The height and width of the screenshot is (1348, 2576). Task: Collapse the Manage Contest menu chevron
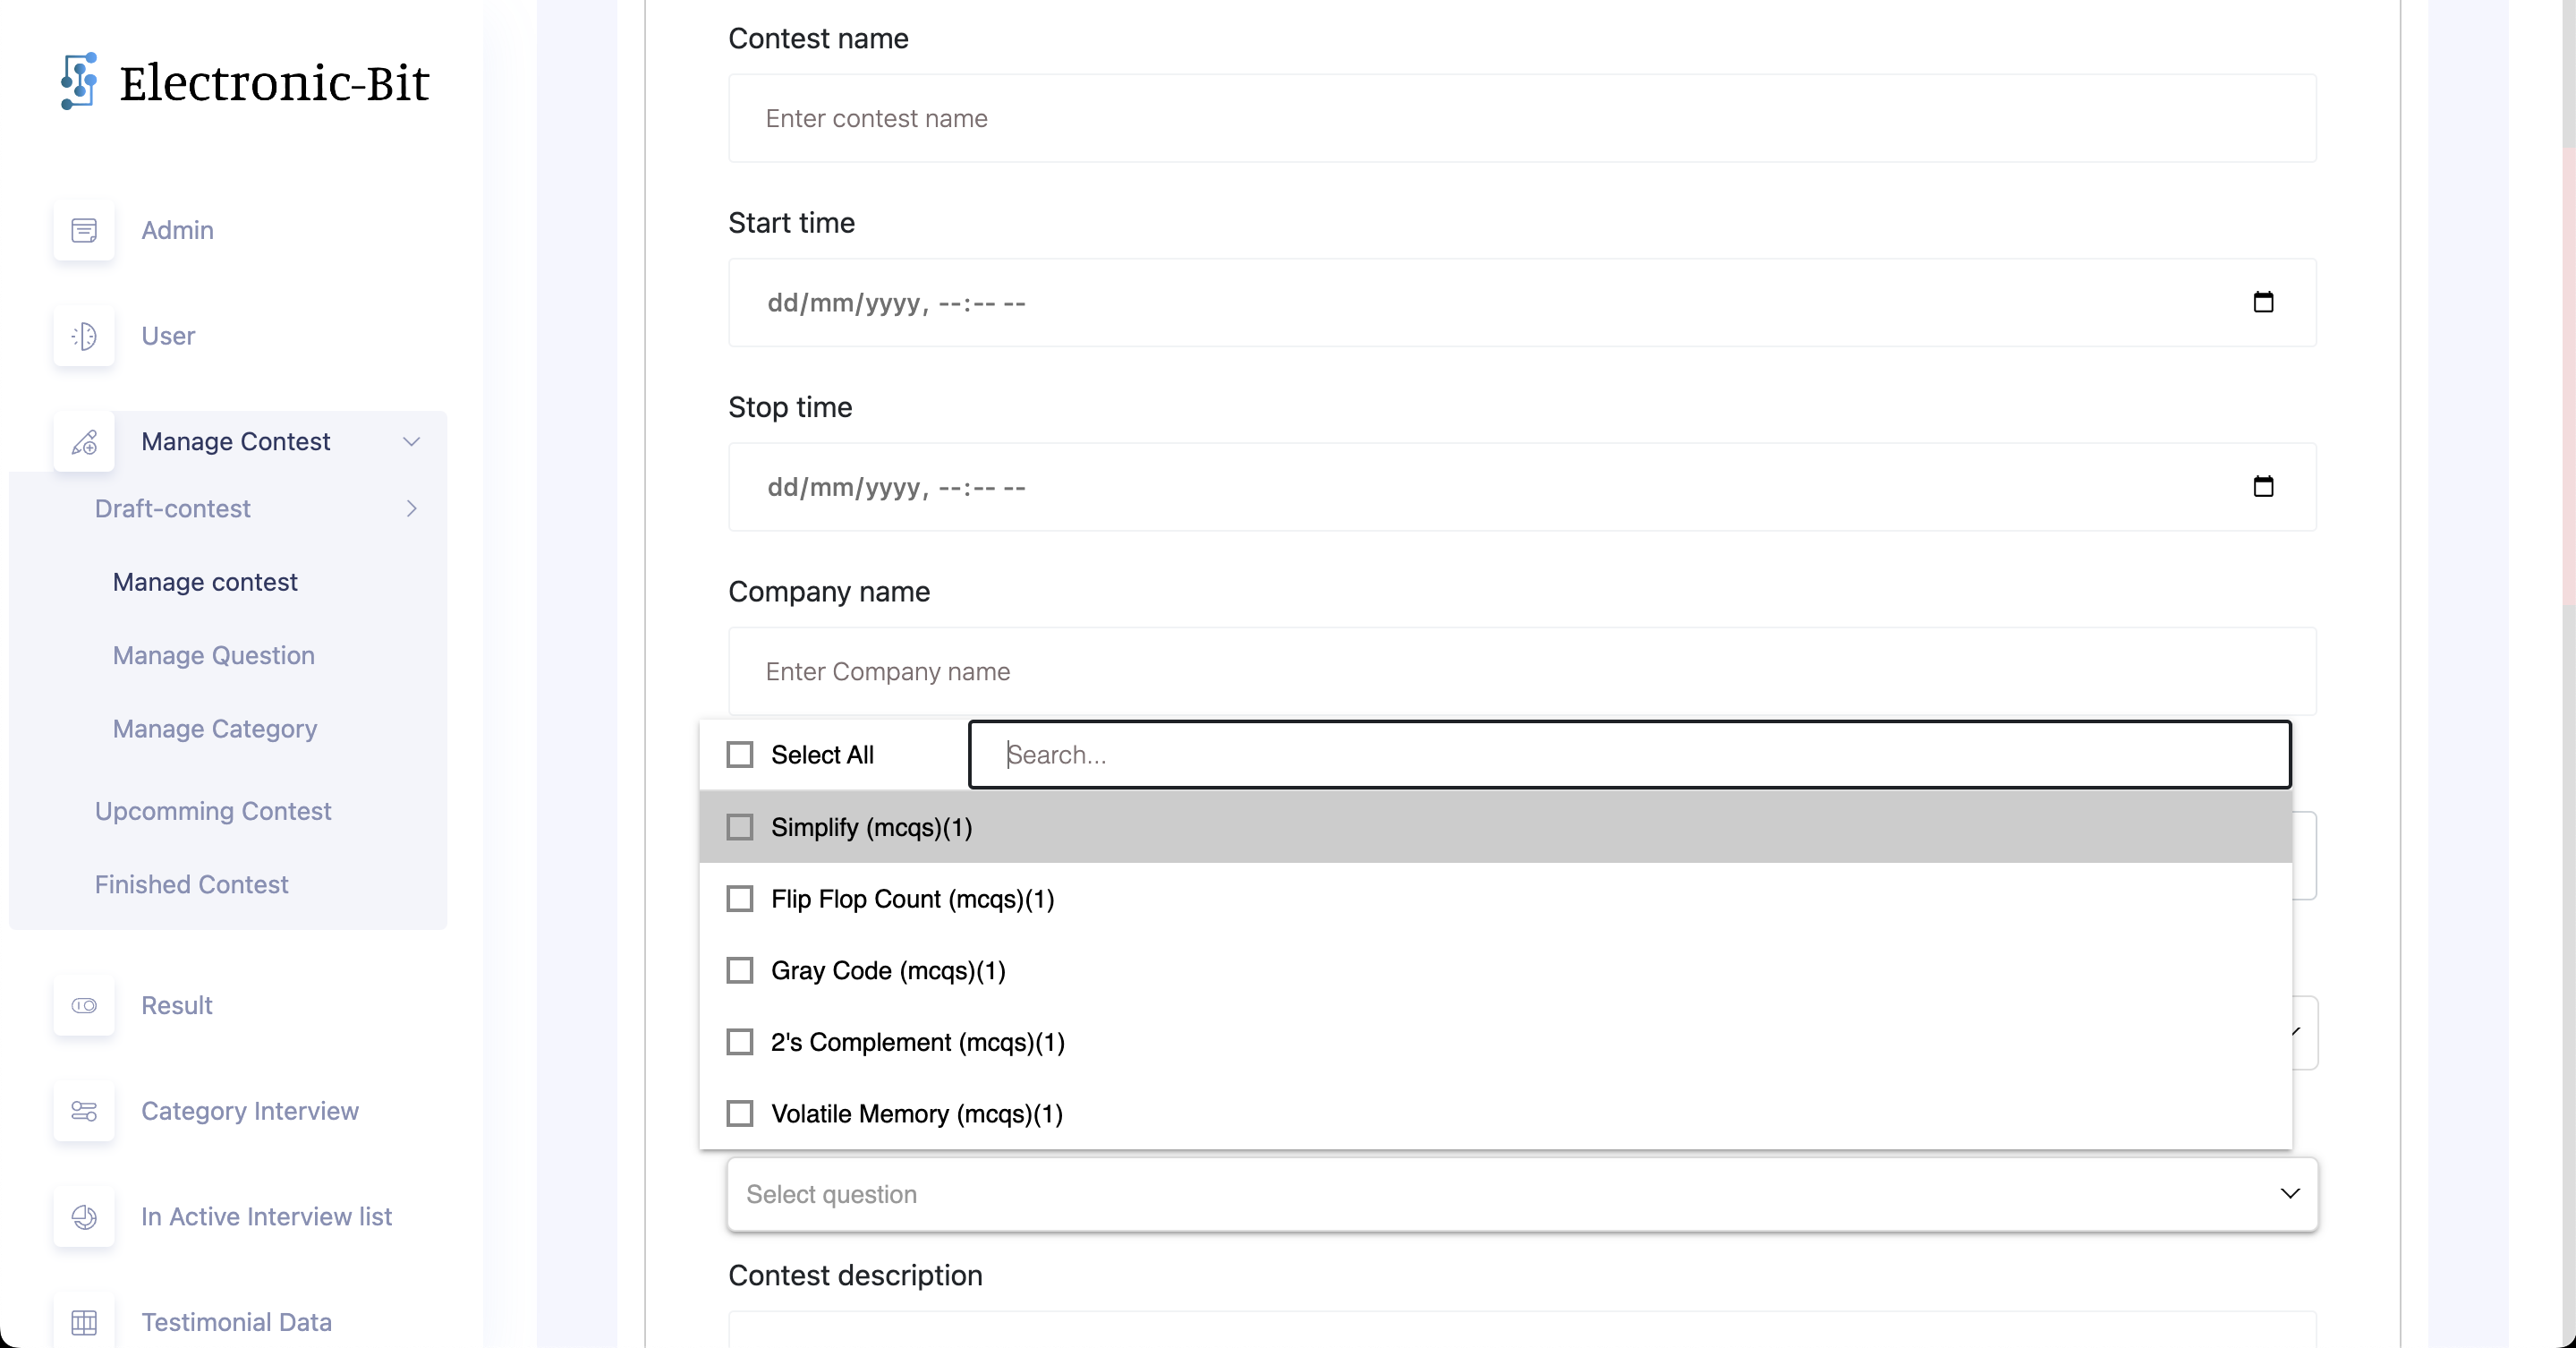[411, 442]
